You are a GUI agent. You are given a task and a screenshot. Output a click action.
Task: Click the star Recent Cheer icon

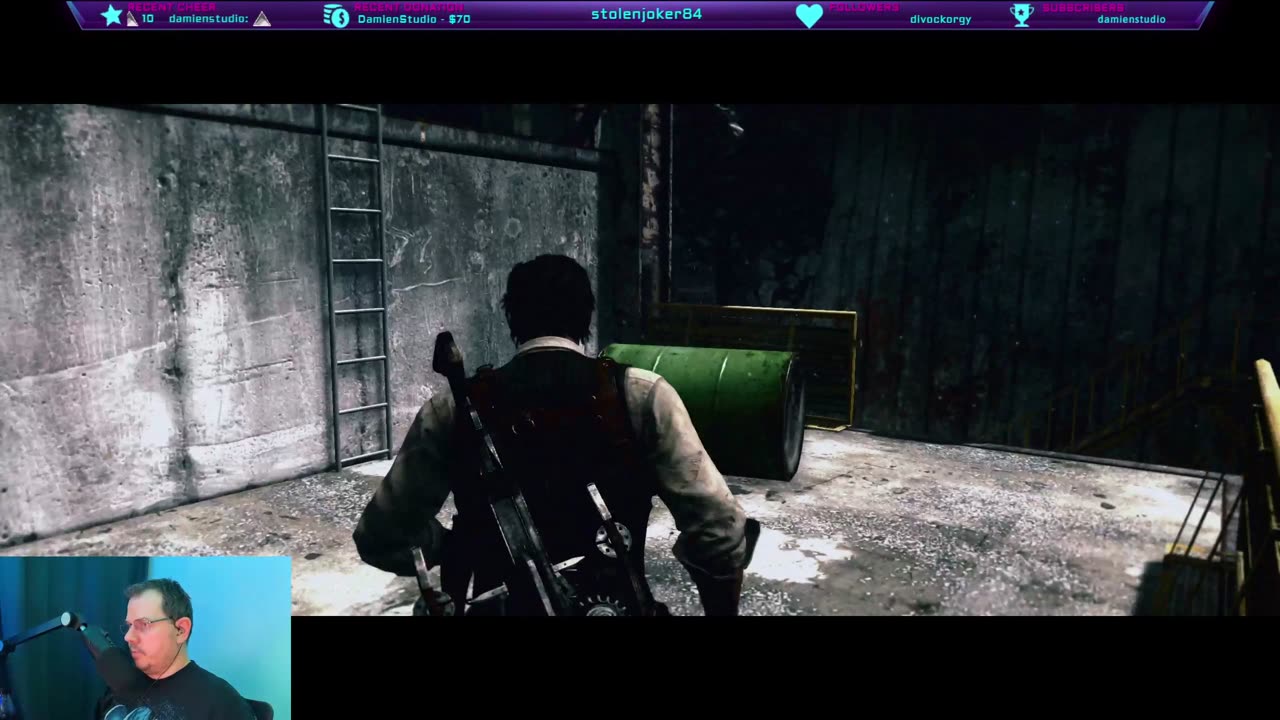pyautogui.click(x=111, y=15)
